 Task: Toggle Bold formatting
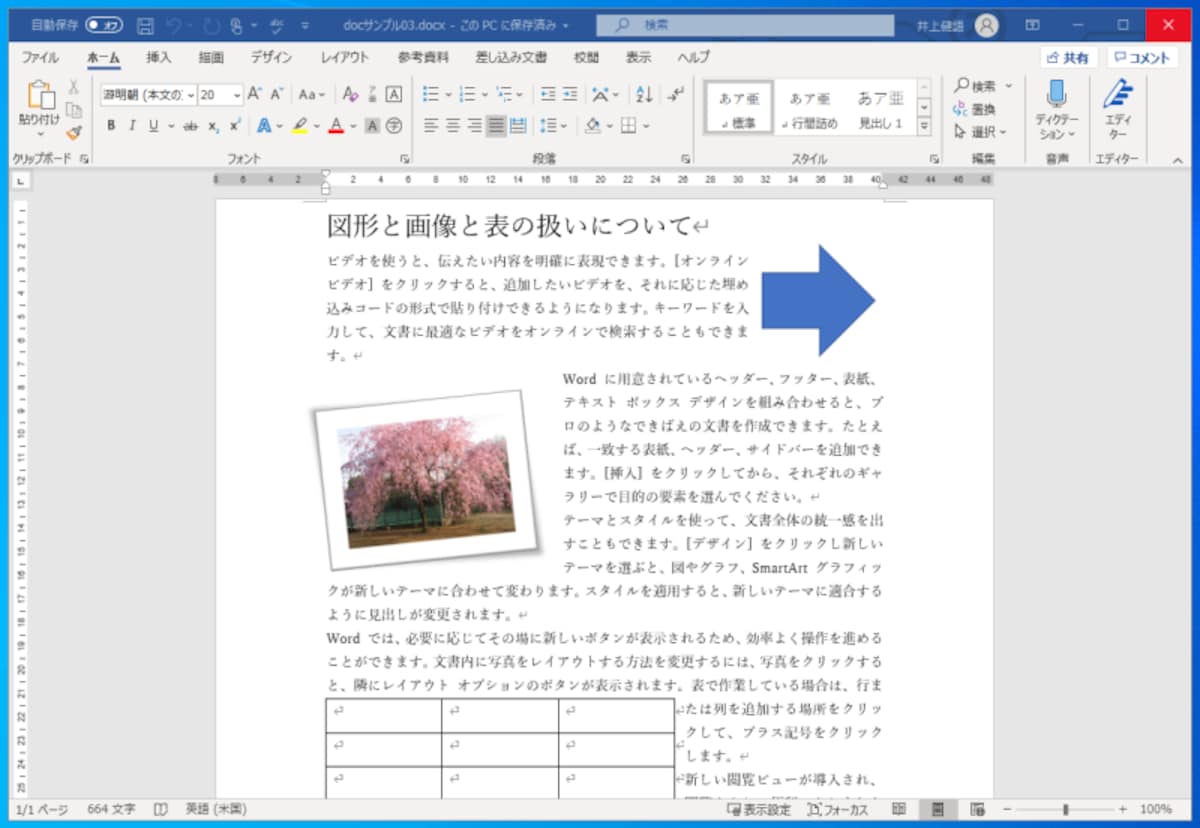(111, 126)
